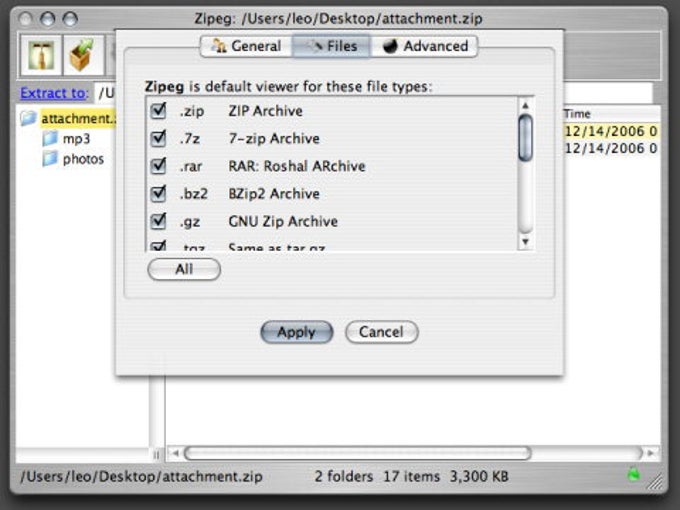Click the Time column header

611,114
